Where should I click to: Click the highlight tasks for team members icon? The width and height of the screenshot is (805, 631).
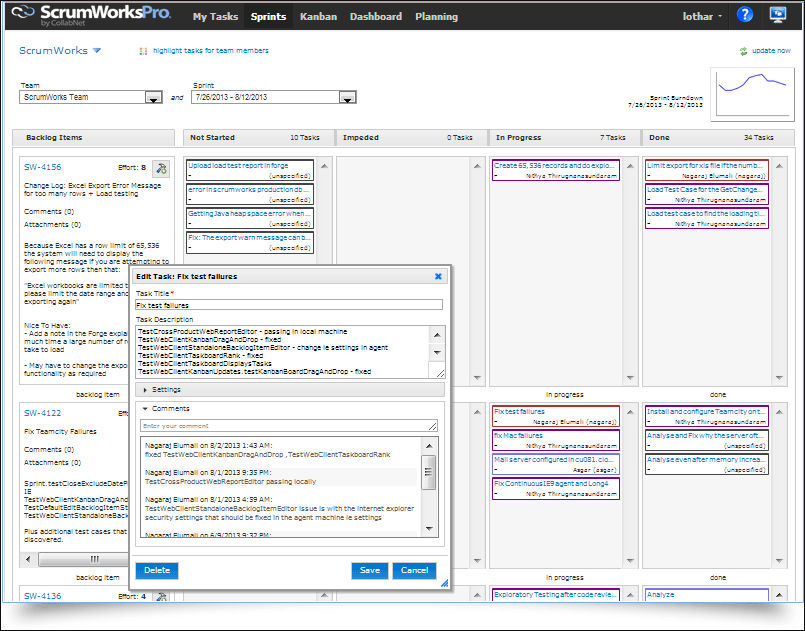click(143, 51)
